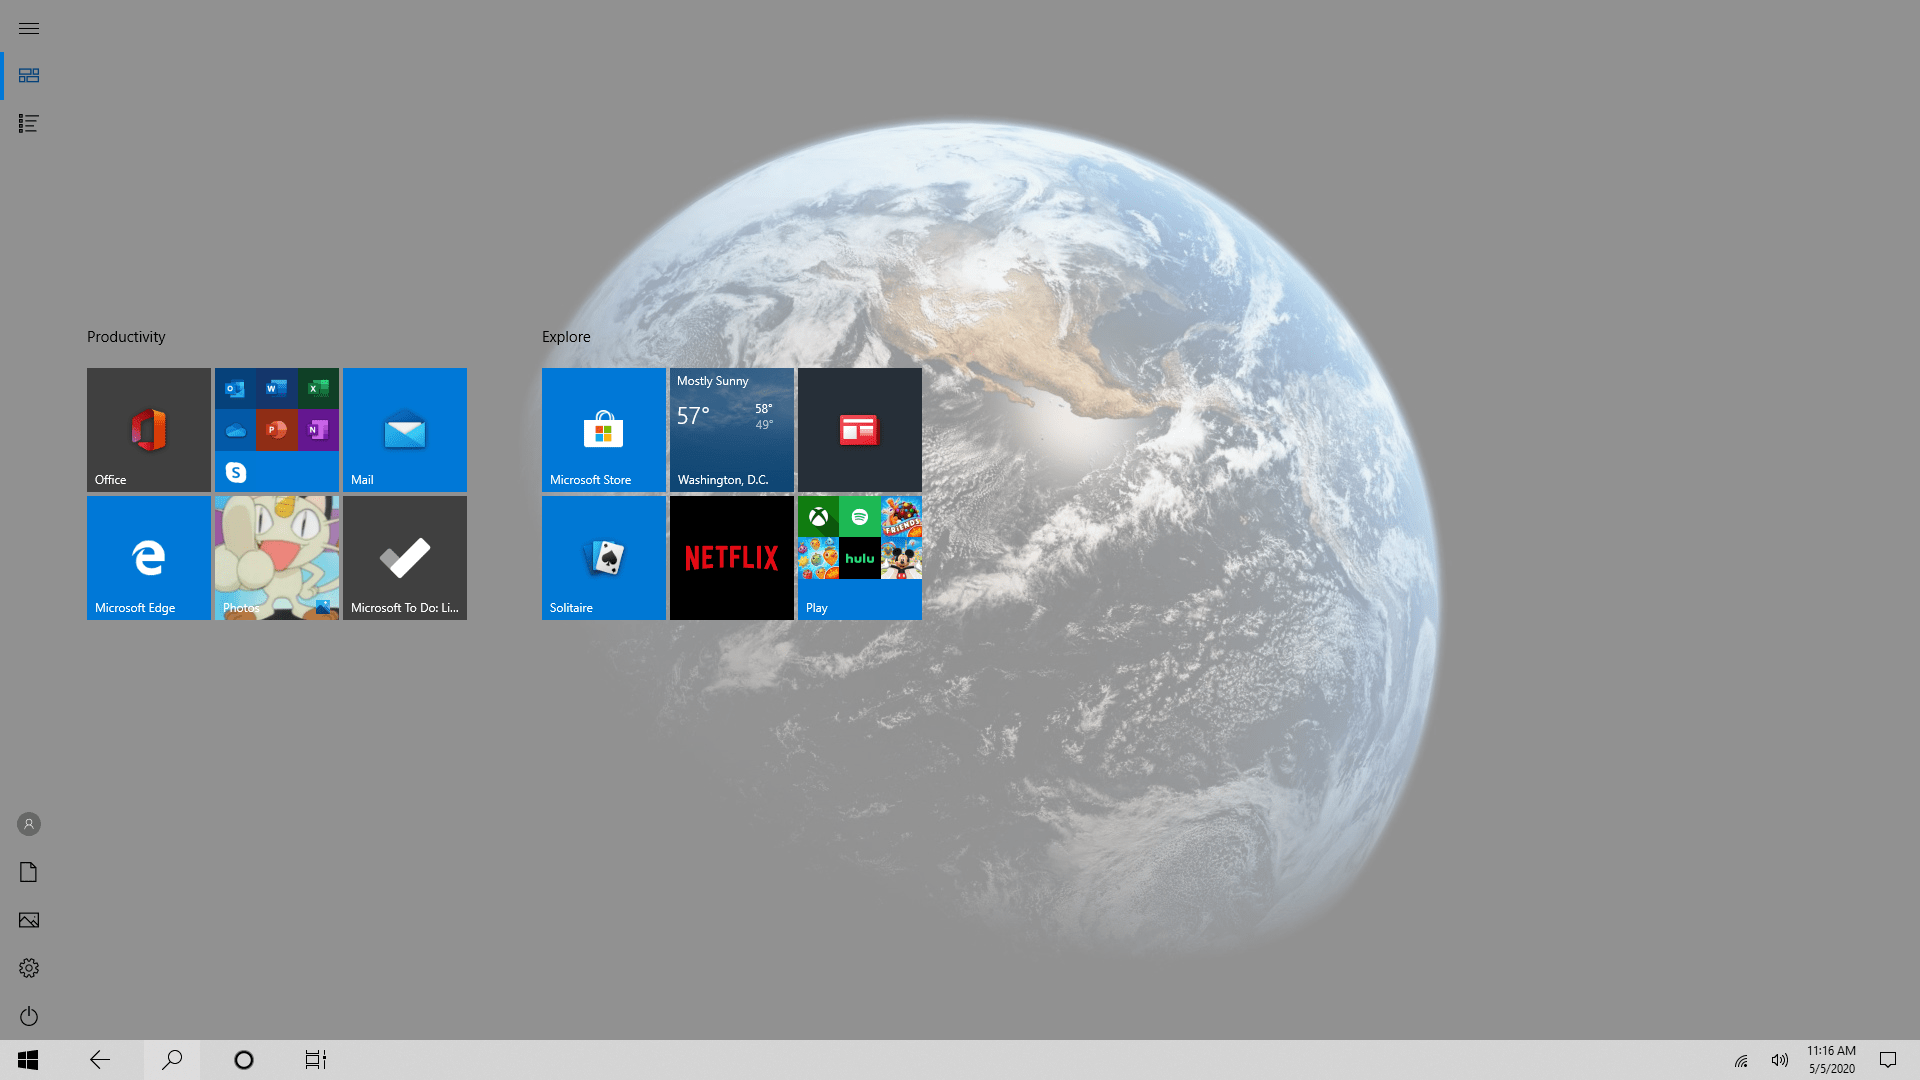Open Microsoft Edge tile
1920x1080 pixels.
point(148,558)
